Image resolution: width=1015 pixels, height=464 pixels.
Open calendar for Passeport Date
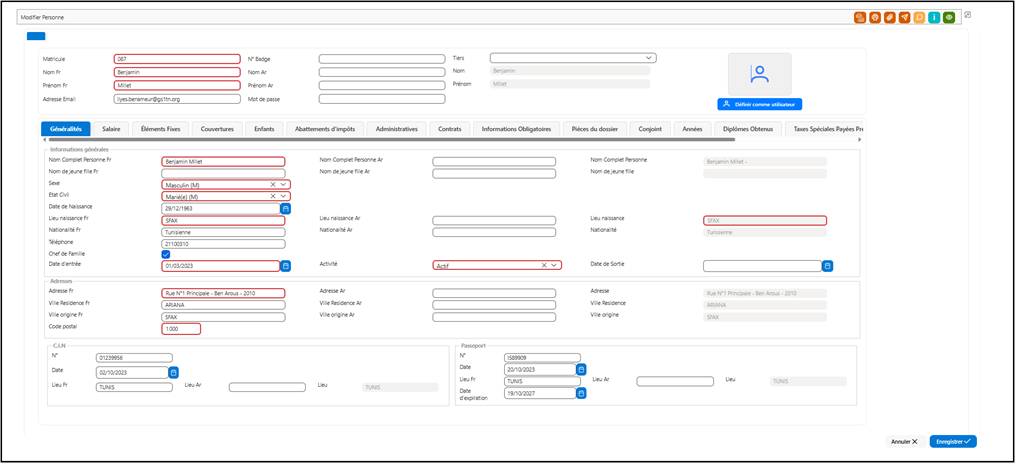[581, 369]
